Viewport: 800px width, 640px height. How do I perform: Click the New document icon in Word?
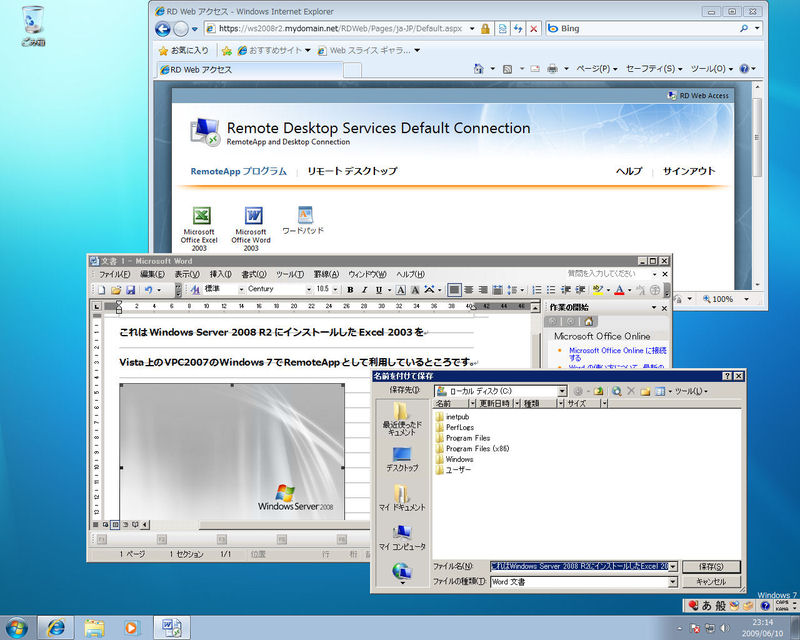click(x=102, y=290)
